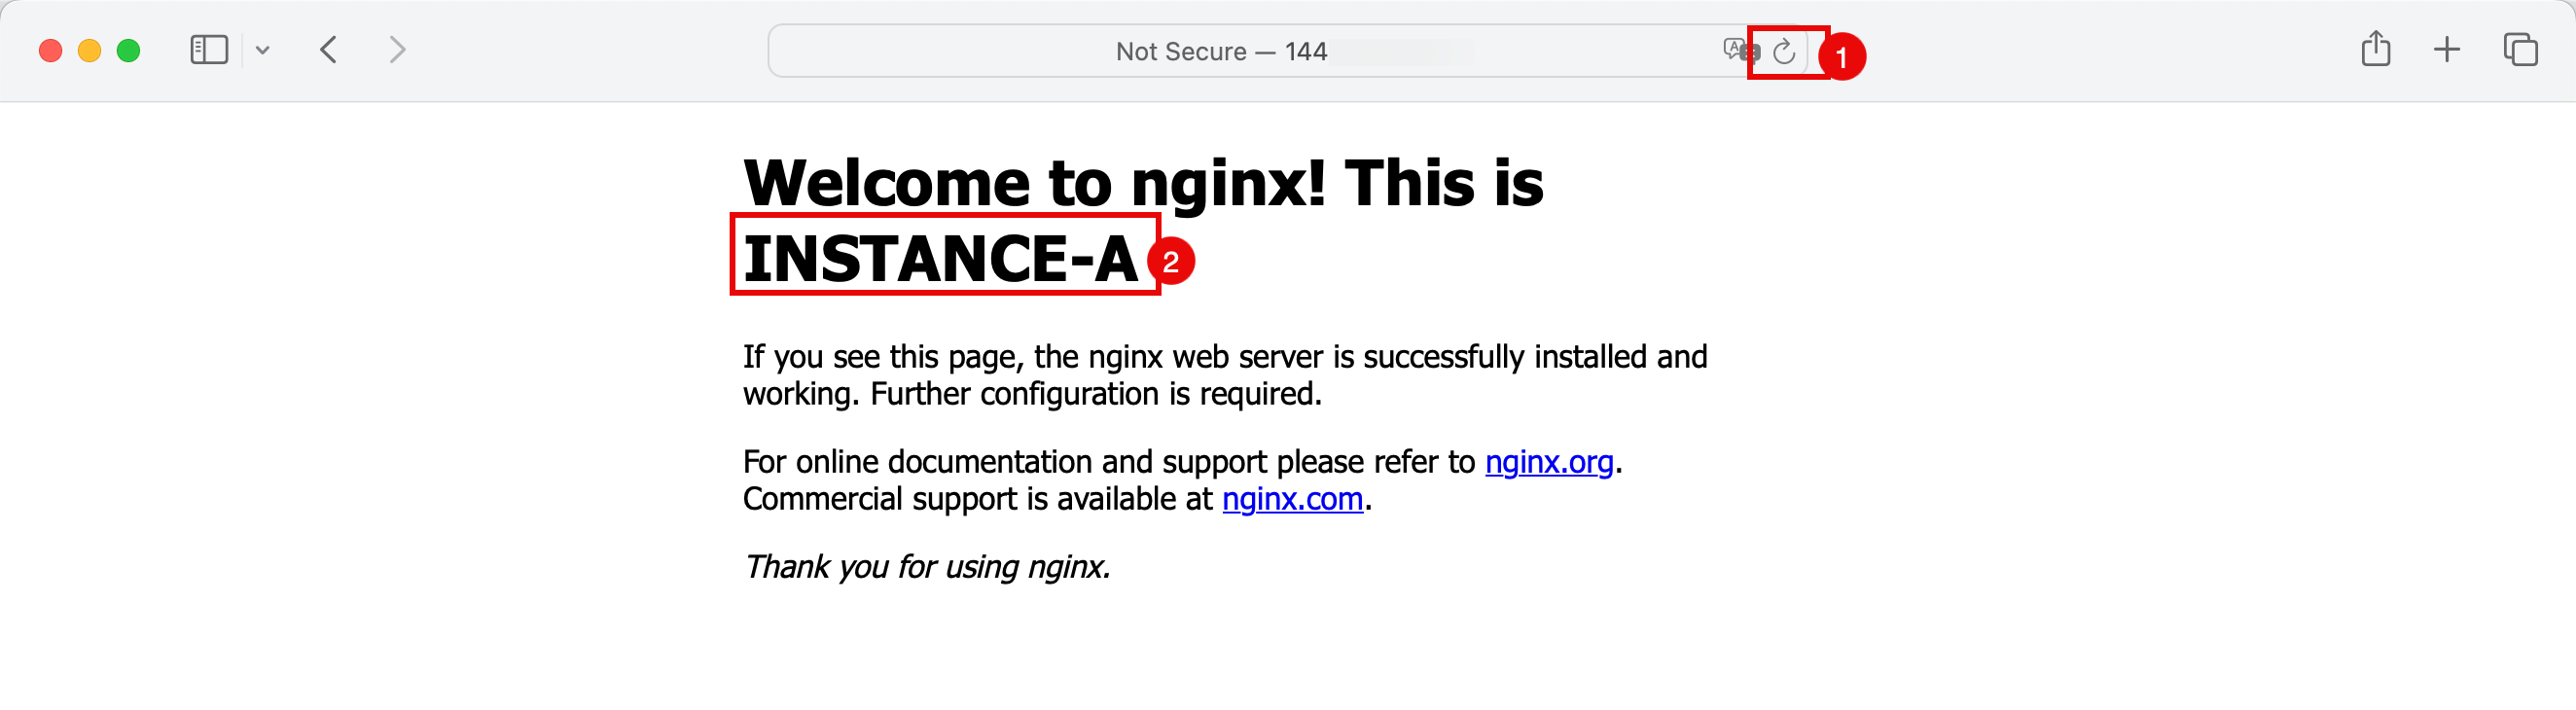Enter full screen with green button
Viewport: 2576px width, 710px height.
click(128, 50)
